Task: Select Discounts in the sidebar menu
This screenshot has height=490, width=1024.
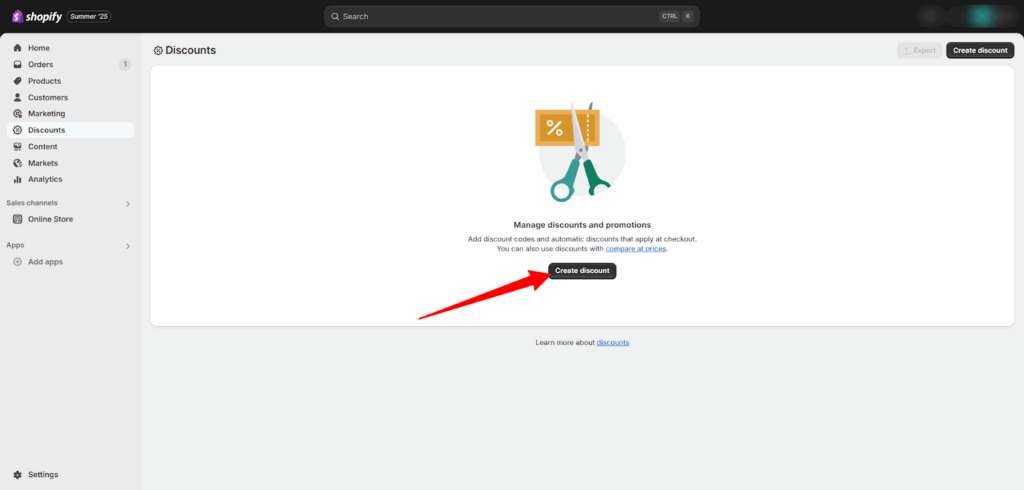Action: 46,130
